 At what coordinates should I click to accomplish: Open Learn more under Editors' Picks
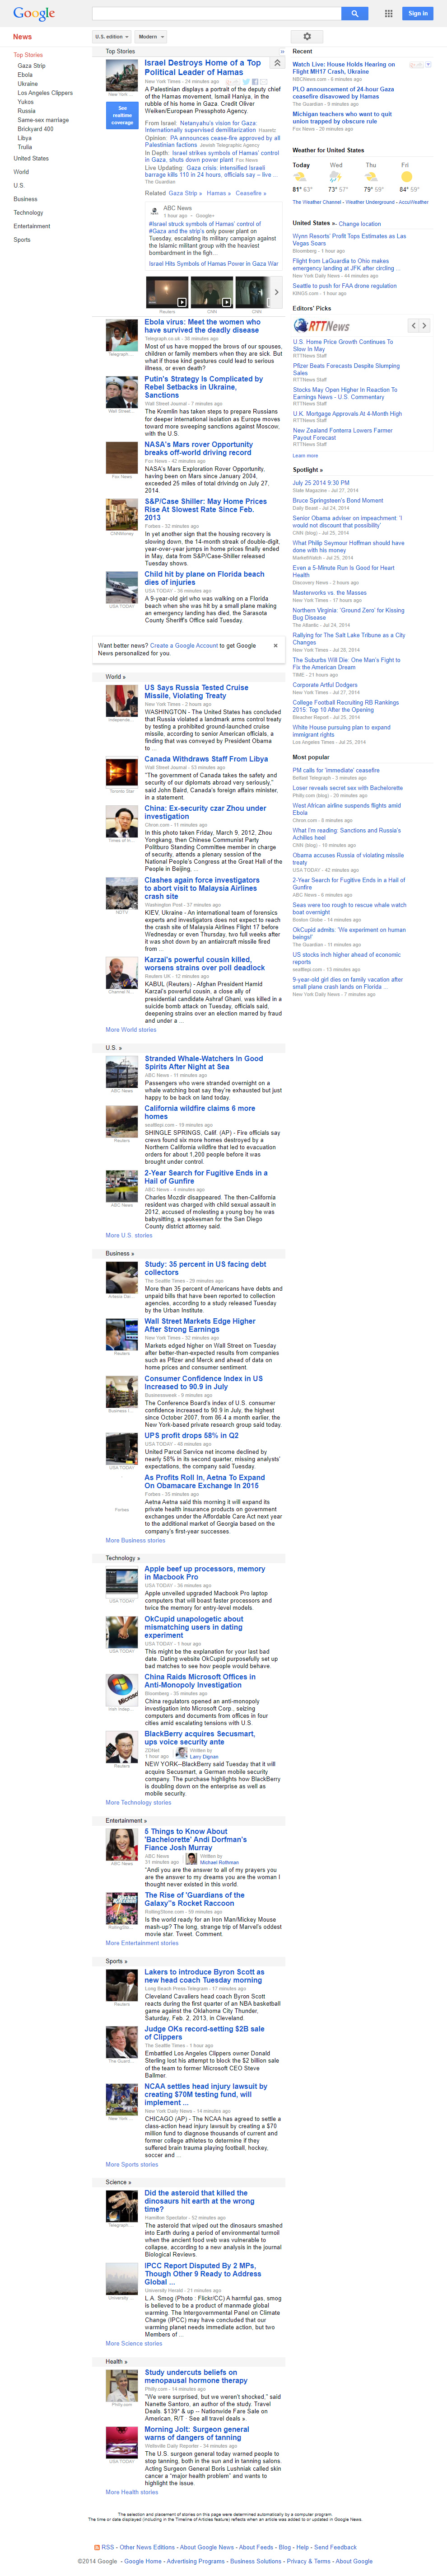[x=305, y=455]
